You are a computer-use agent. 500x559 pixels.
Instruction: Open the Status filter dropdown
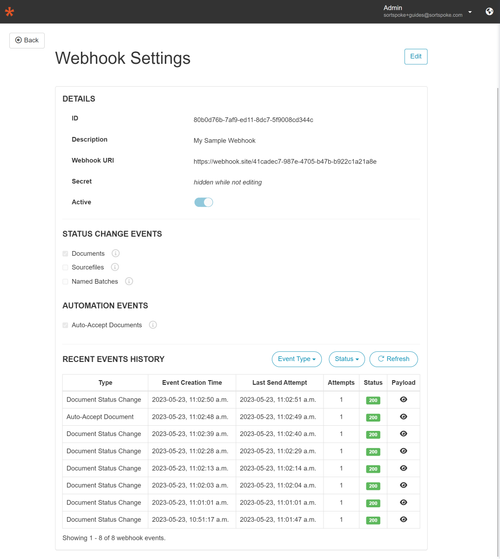(x=347, y=359)
